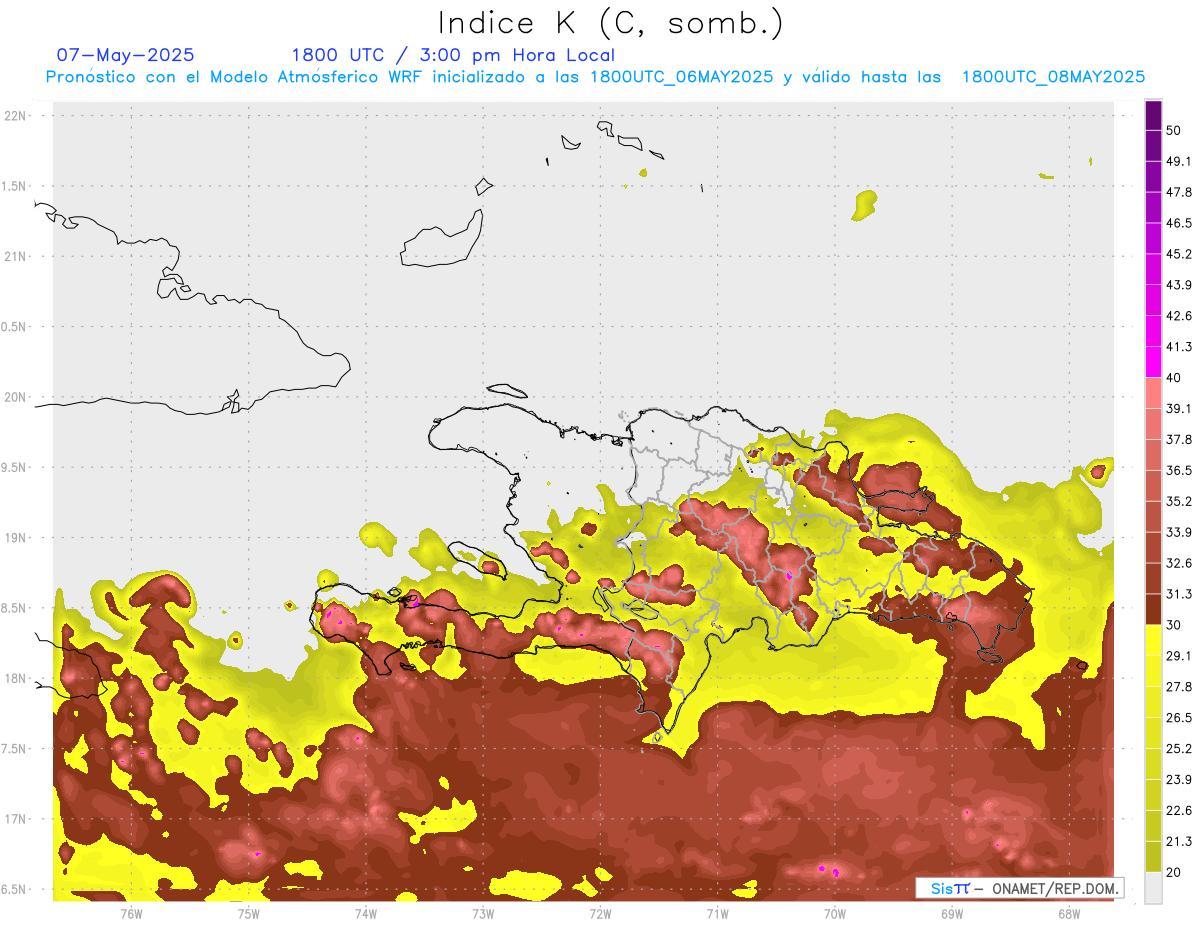Click the '43.9' colorbar value

point(1179,285)
